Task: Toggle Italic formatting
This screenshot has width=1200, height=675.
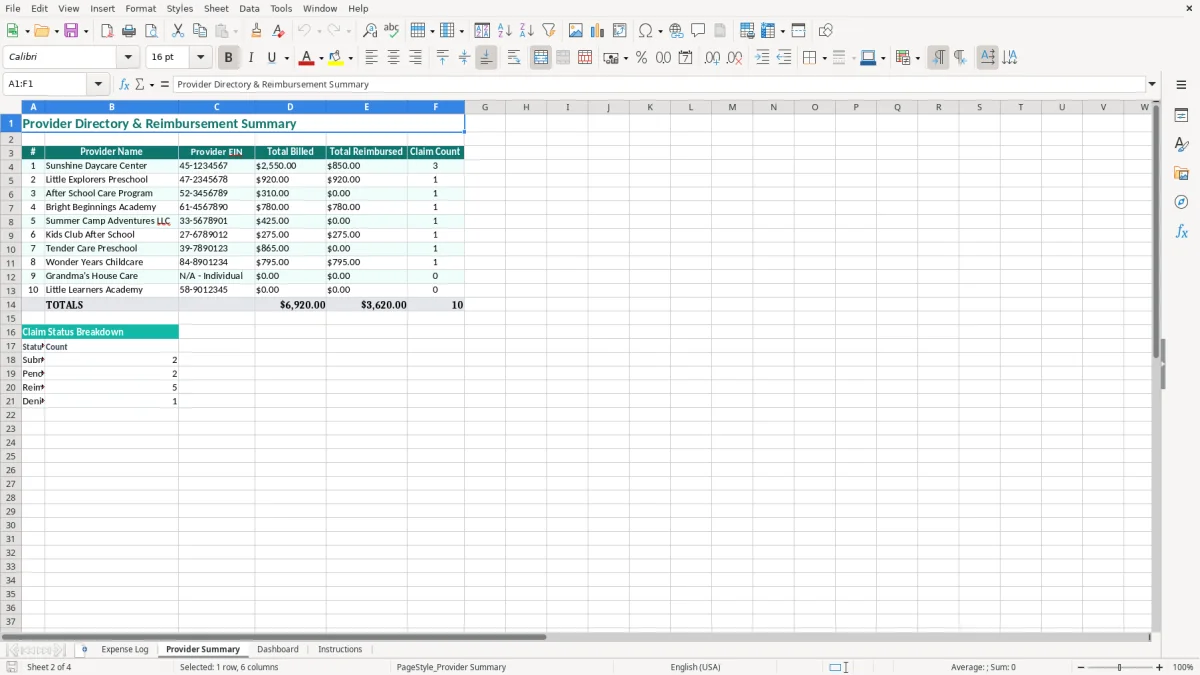Action: [x=251, y=58]
